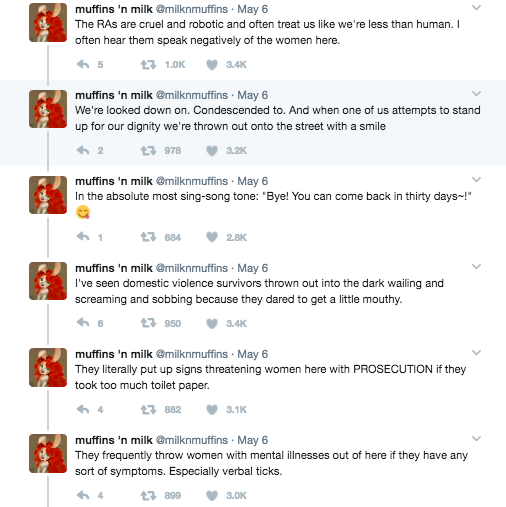Like the tweet about verbal ticks
The width and height of the screenshot is (506, 507).
coord(212,496)
